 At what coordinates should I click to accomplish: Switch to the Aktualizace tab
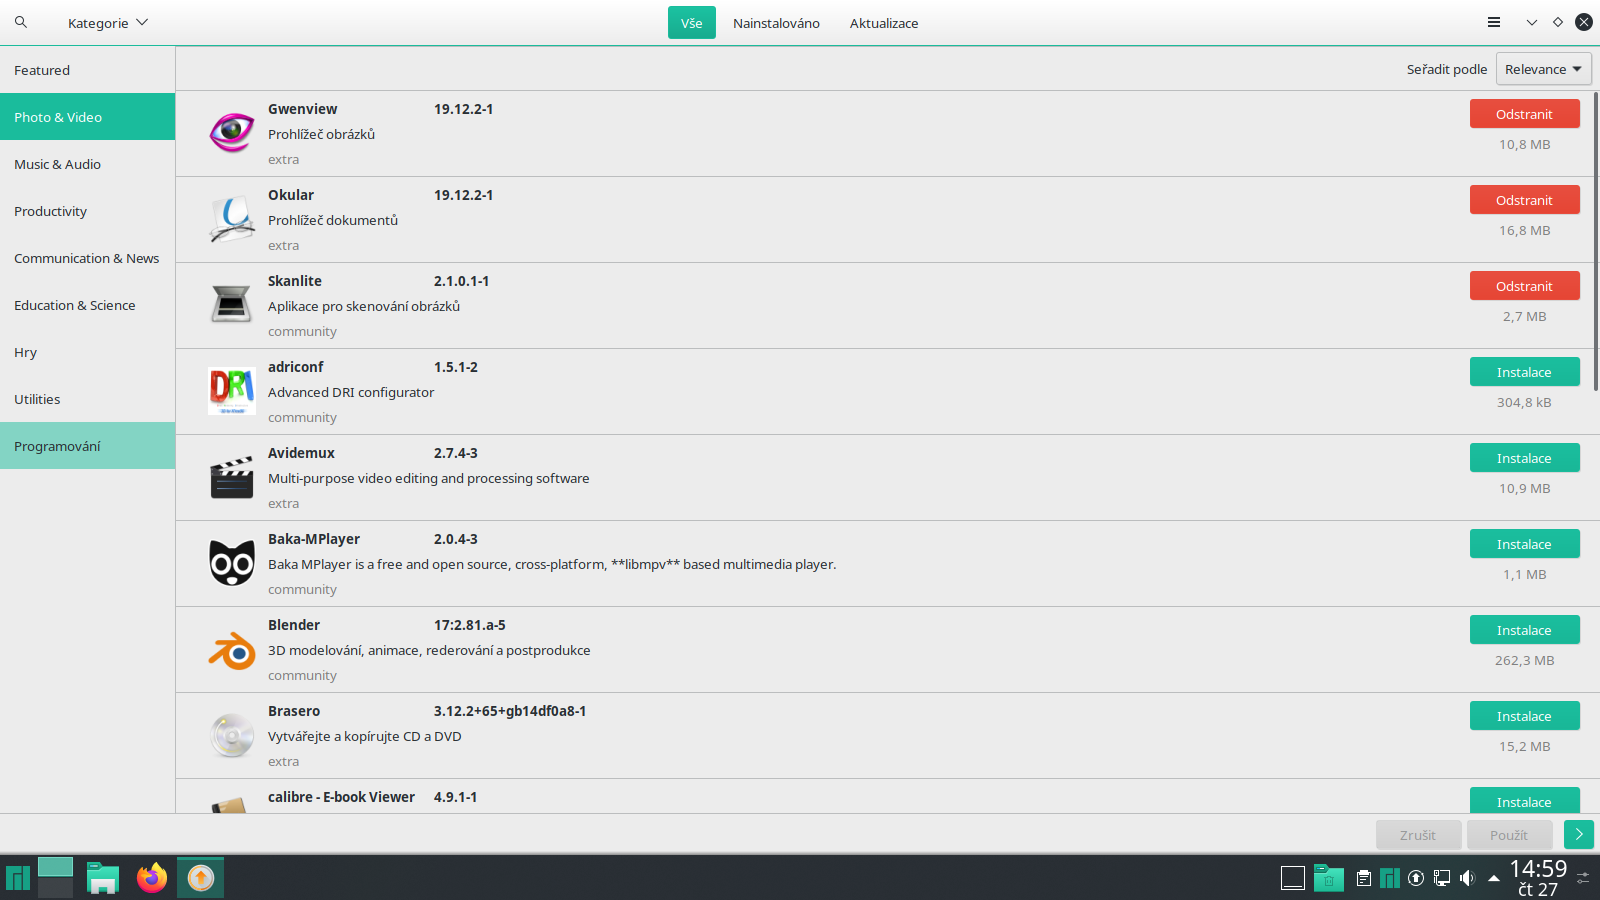point(883,22)
